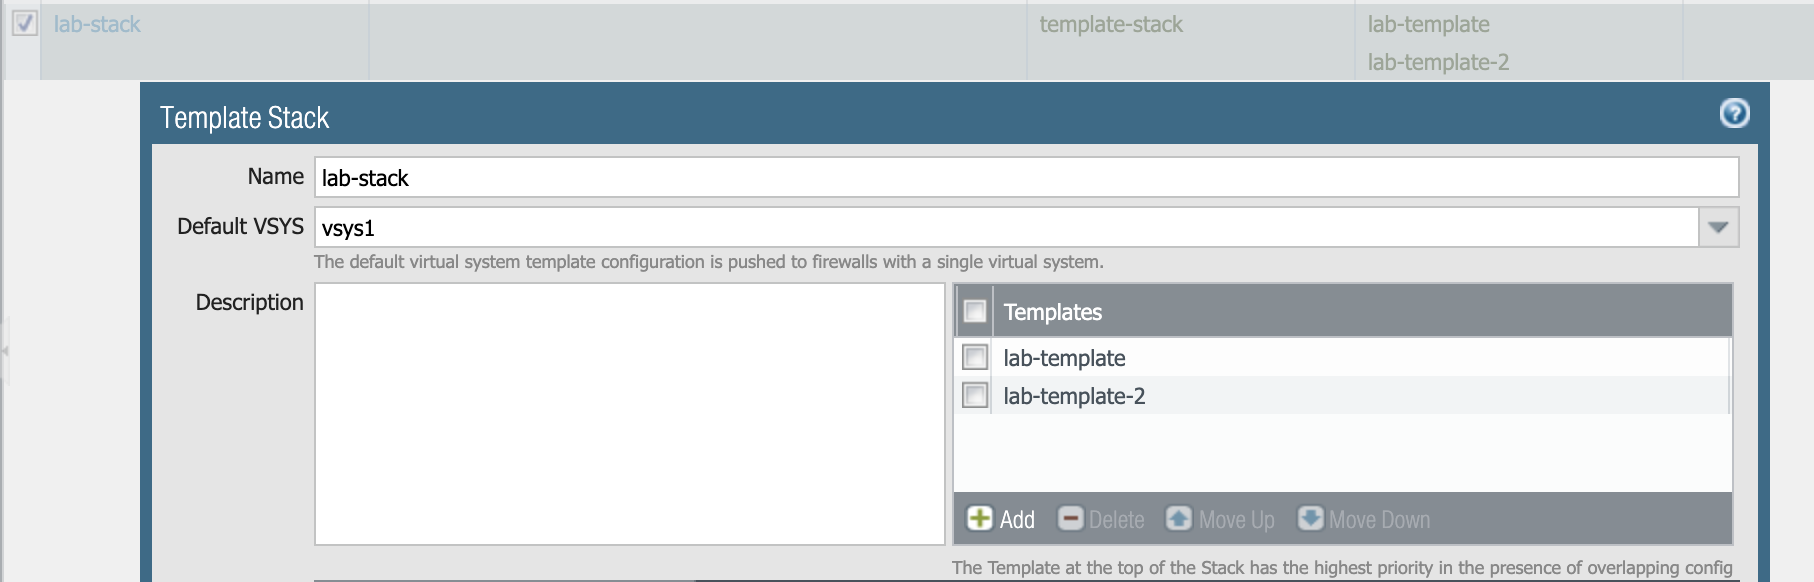The height and width of the screenshot is (582, 1814).
Task: Click the green Add plus icon
Action: 979,519
